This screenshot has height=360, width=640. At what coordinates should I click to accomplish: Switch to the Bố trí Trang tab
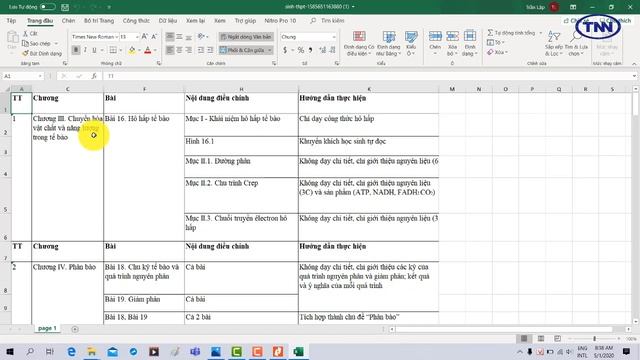[99, 20]
